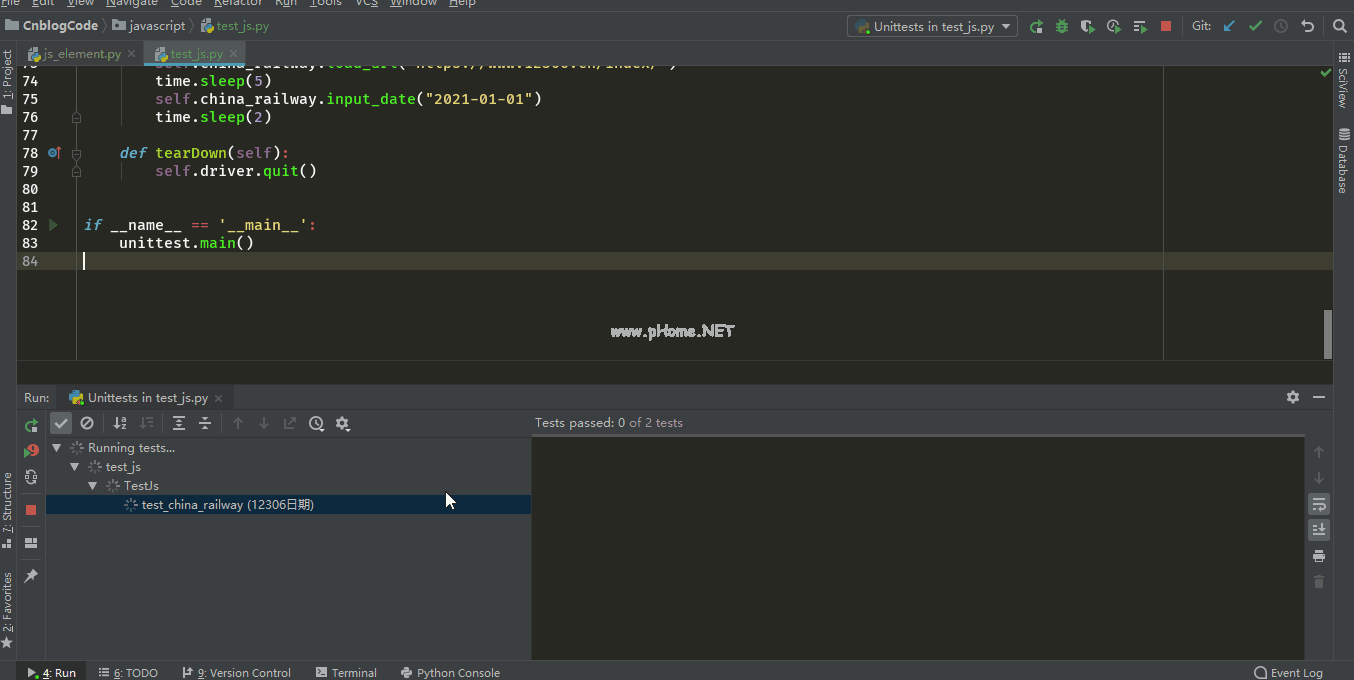Screen dimensions: 1354x680
Task: Pin the Run tab
Action: point(31,576)
